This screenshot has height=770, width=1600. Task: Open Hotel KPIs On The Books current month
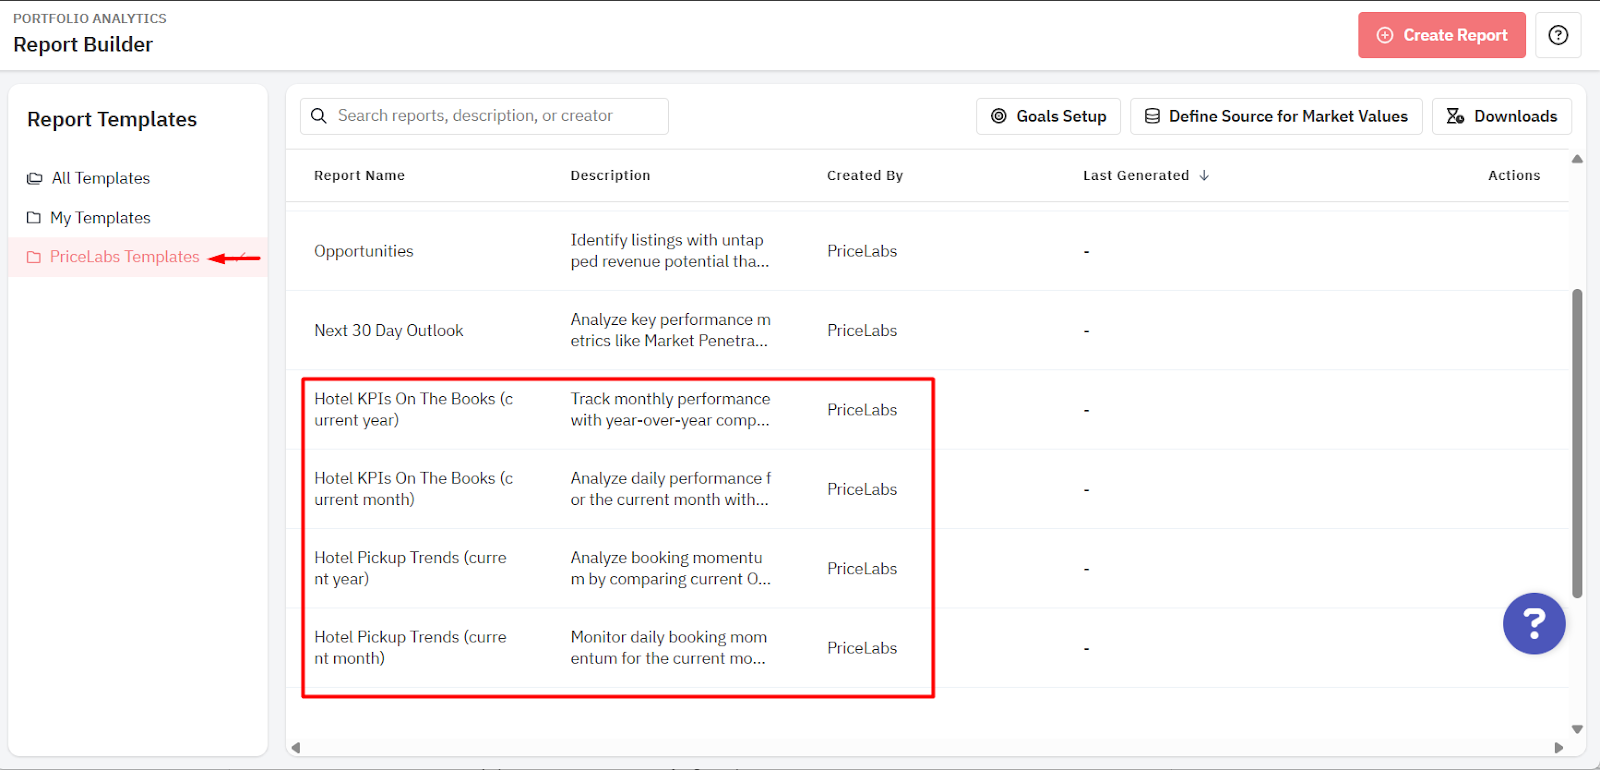tap(413, 489)
